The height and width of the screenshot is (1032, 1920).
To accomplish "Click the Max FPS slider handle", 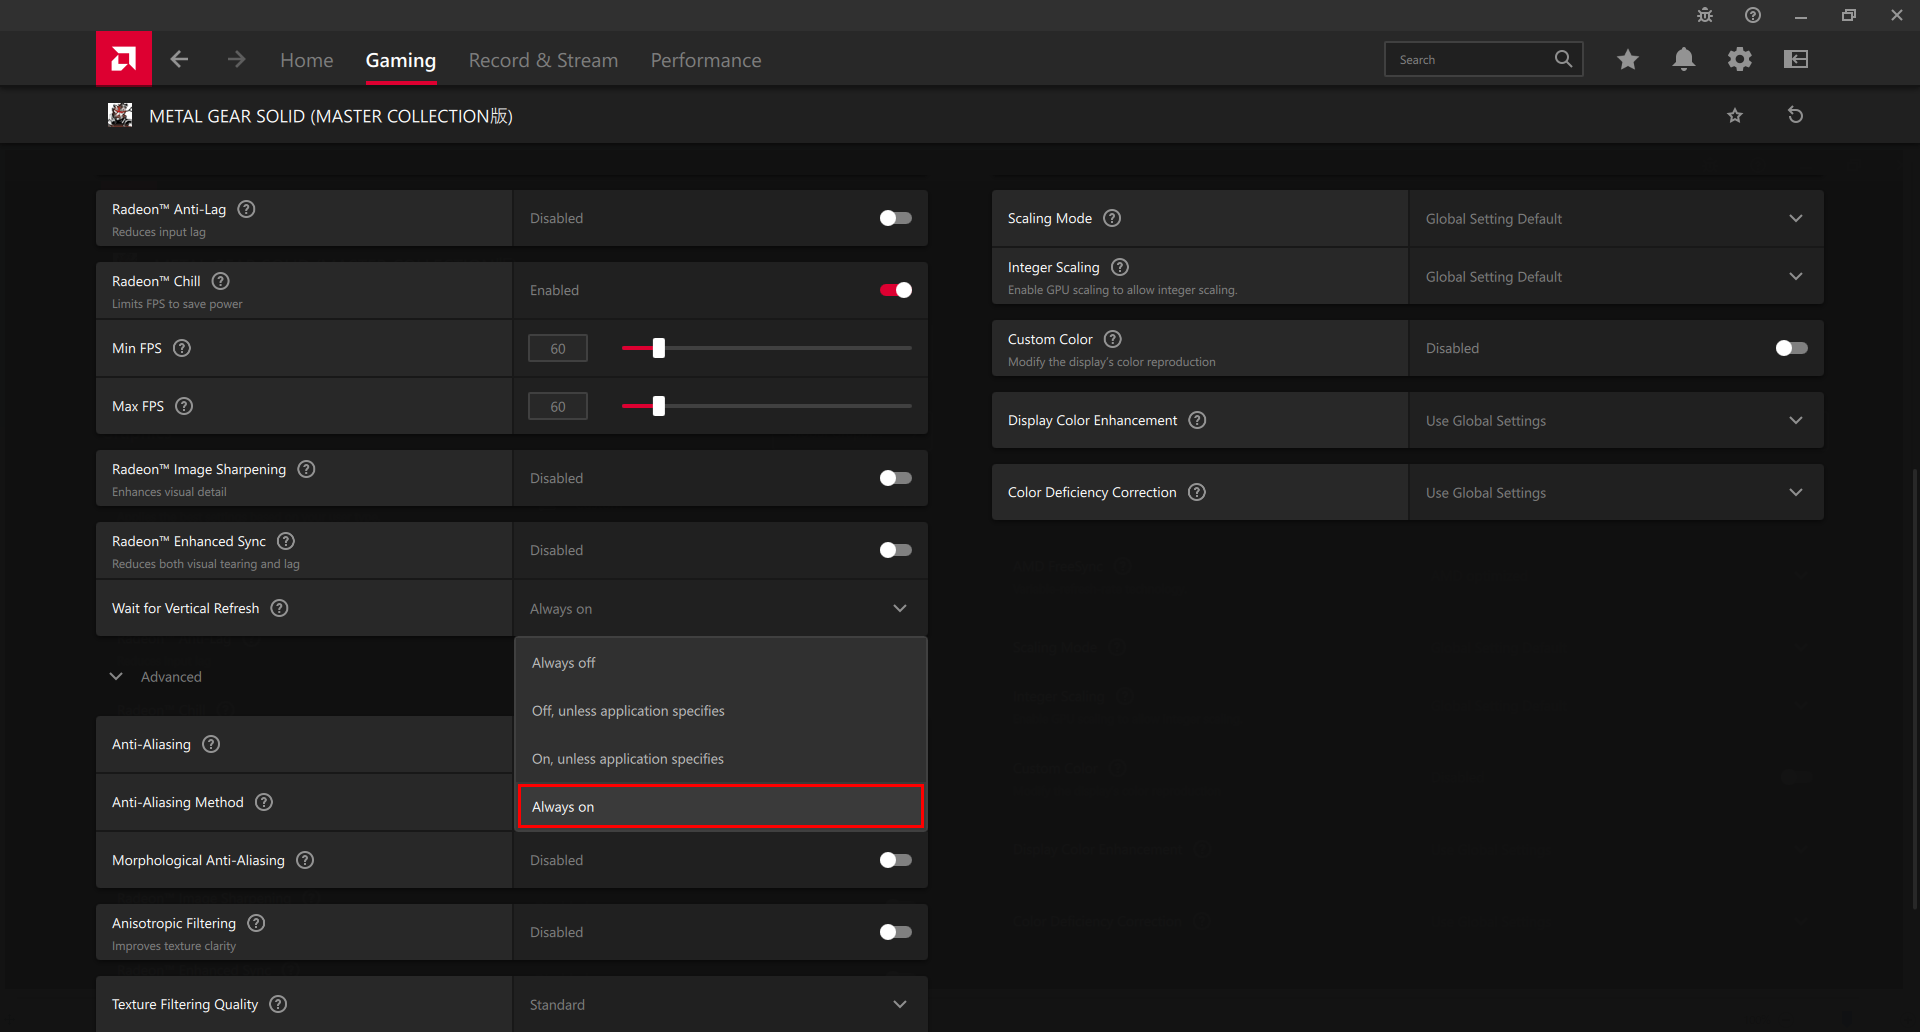I will [659, 406].
